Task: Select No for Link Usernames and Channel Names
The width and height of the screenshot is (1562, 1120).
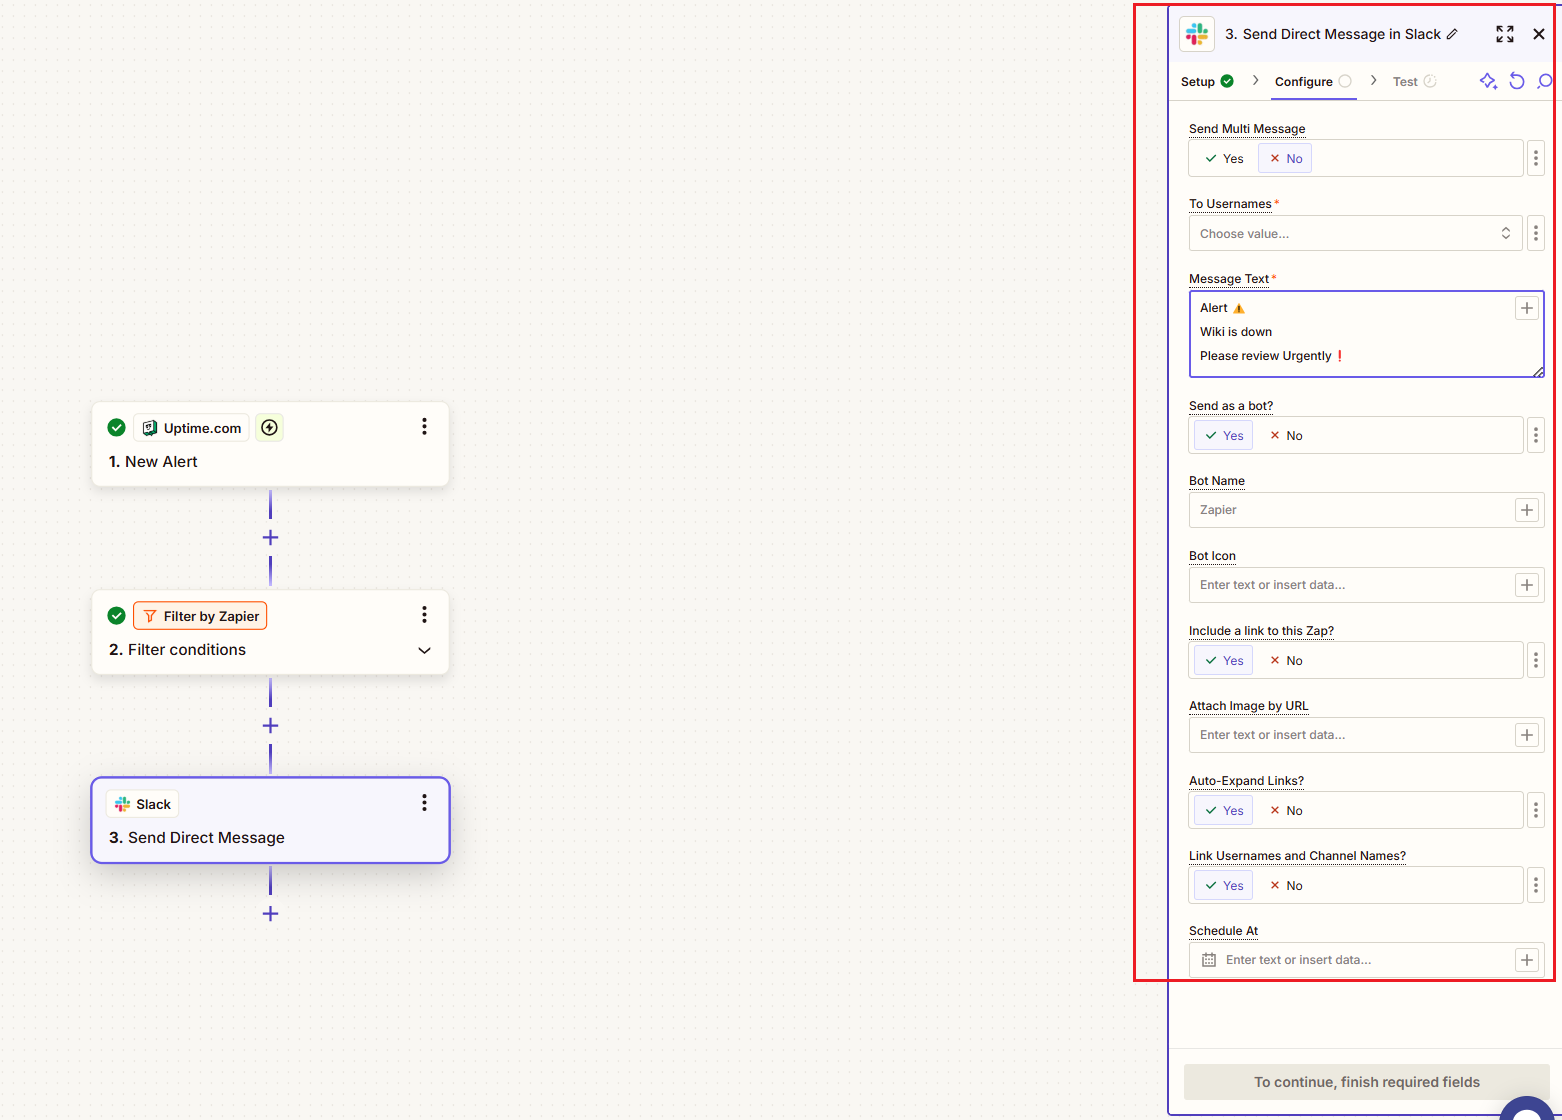Action: (1285, 886)
